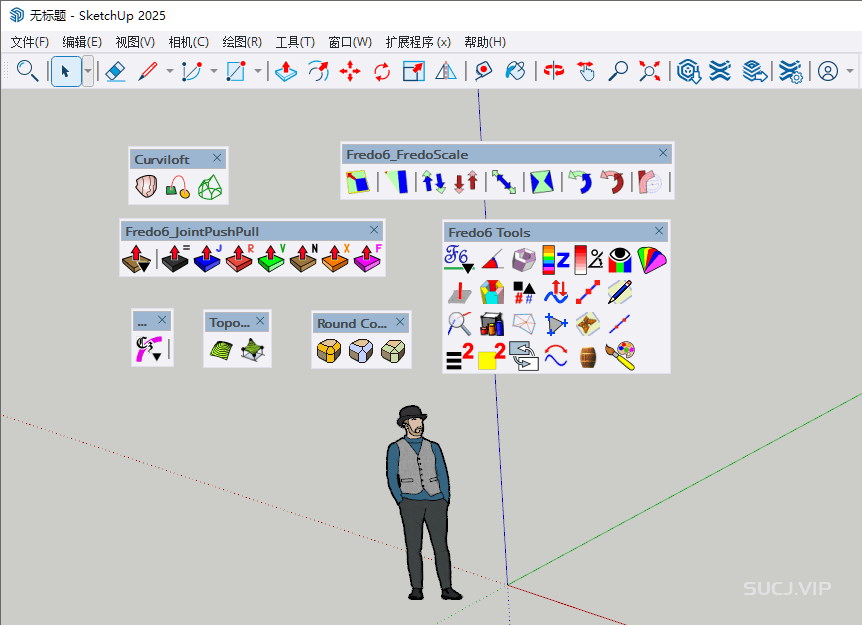Viewport: 862px width, 625px height.
Task: Activate the Tape Measure tool
Action: click(x=483, y=71)
